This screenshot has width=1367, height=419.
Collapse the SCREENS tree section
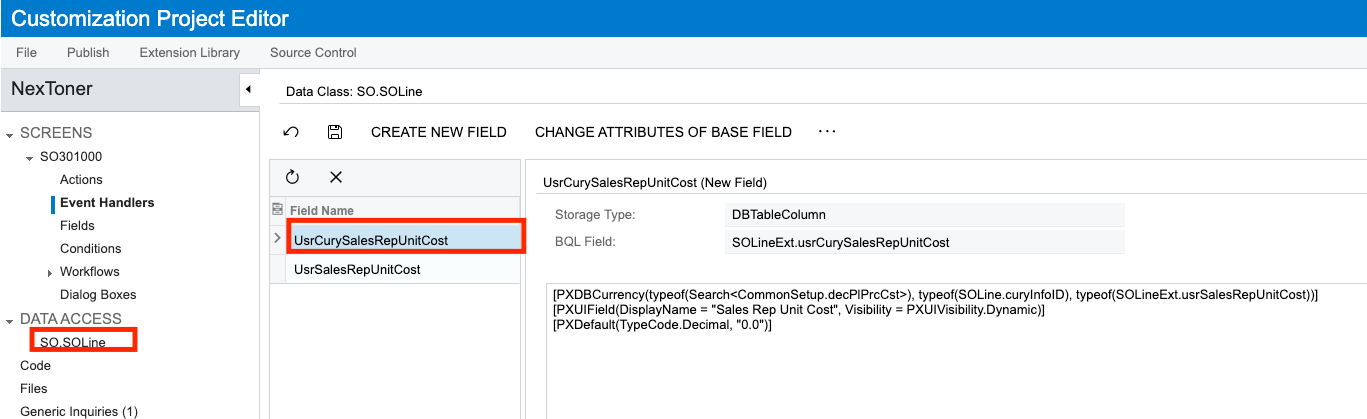click(x=10, y=134)
